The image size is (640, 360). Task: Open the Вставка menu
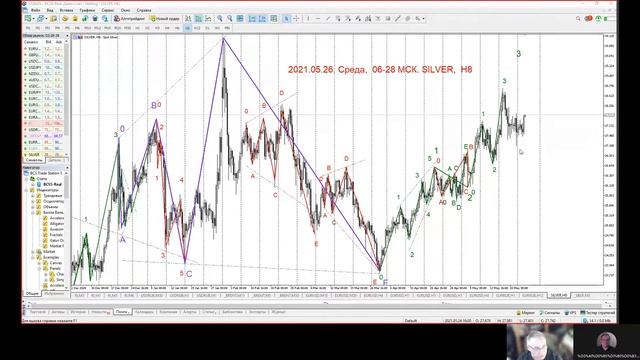67,10
